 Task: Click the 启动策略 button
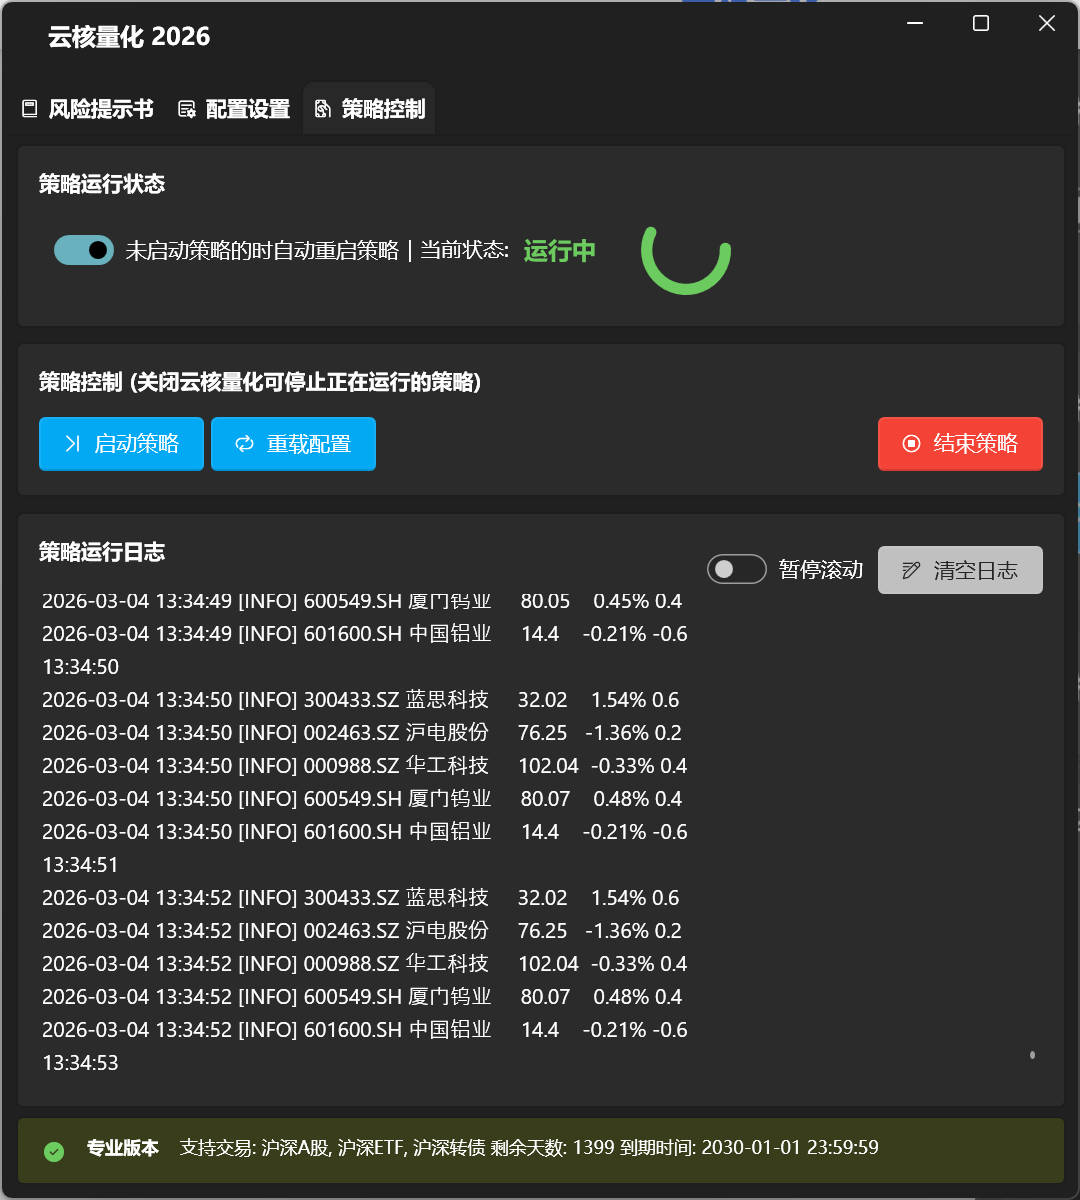[121, 444]
